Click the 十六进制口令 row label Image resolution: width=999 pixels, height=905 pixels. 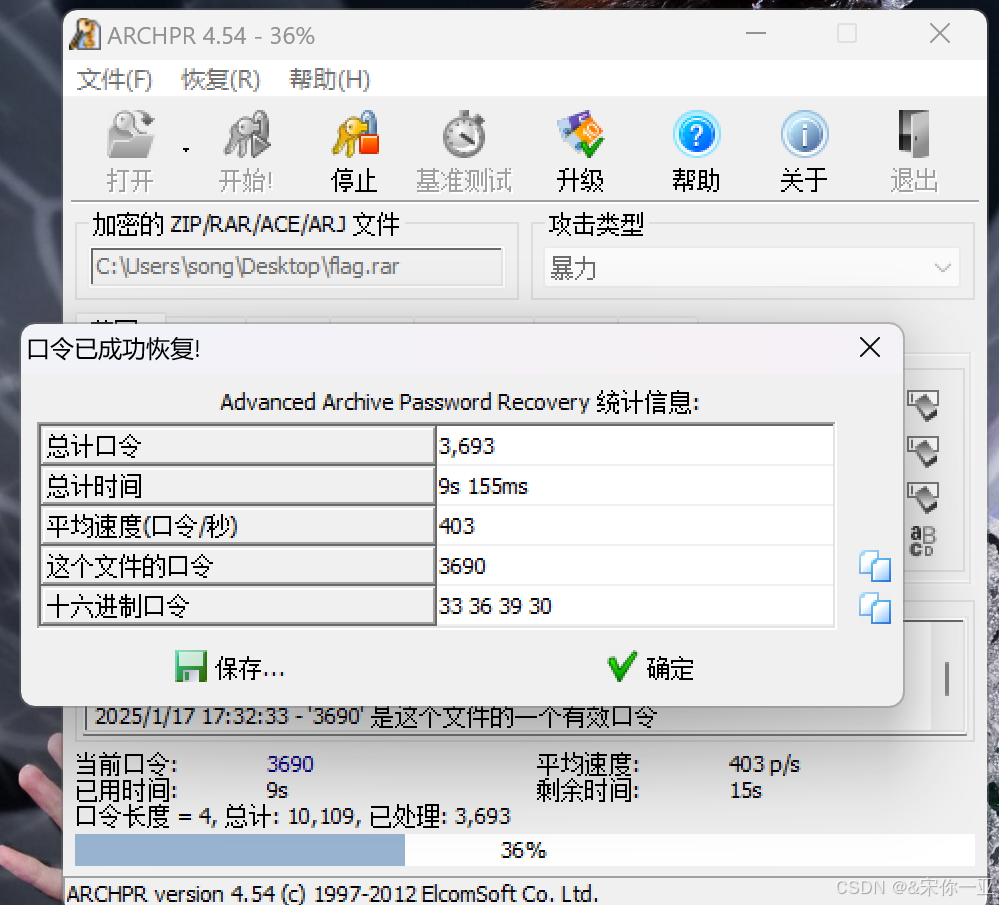coord(238,605)
